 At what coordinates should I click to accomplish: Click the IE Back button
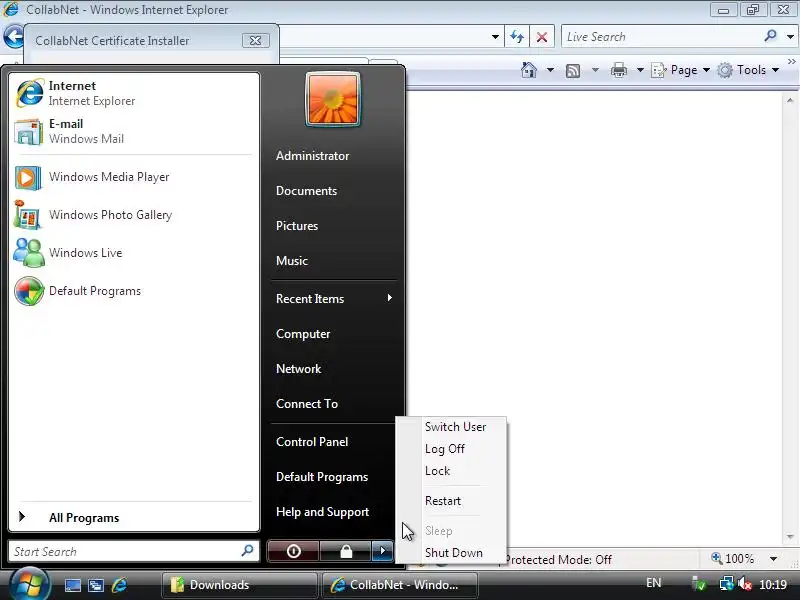point(13,37)
